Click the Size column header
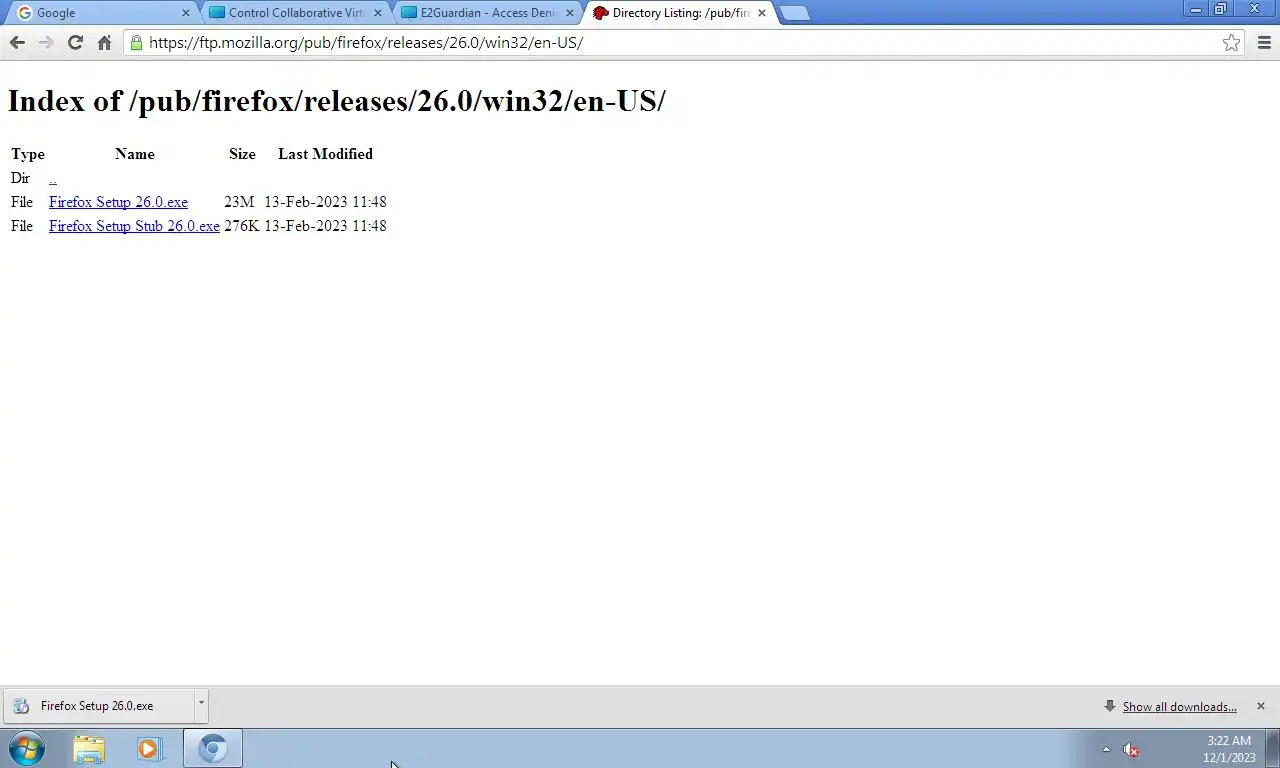The width and height of the screenshot is (1280, 768). (x=242, y=154)
